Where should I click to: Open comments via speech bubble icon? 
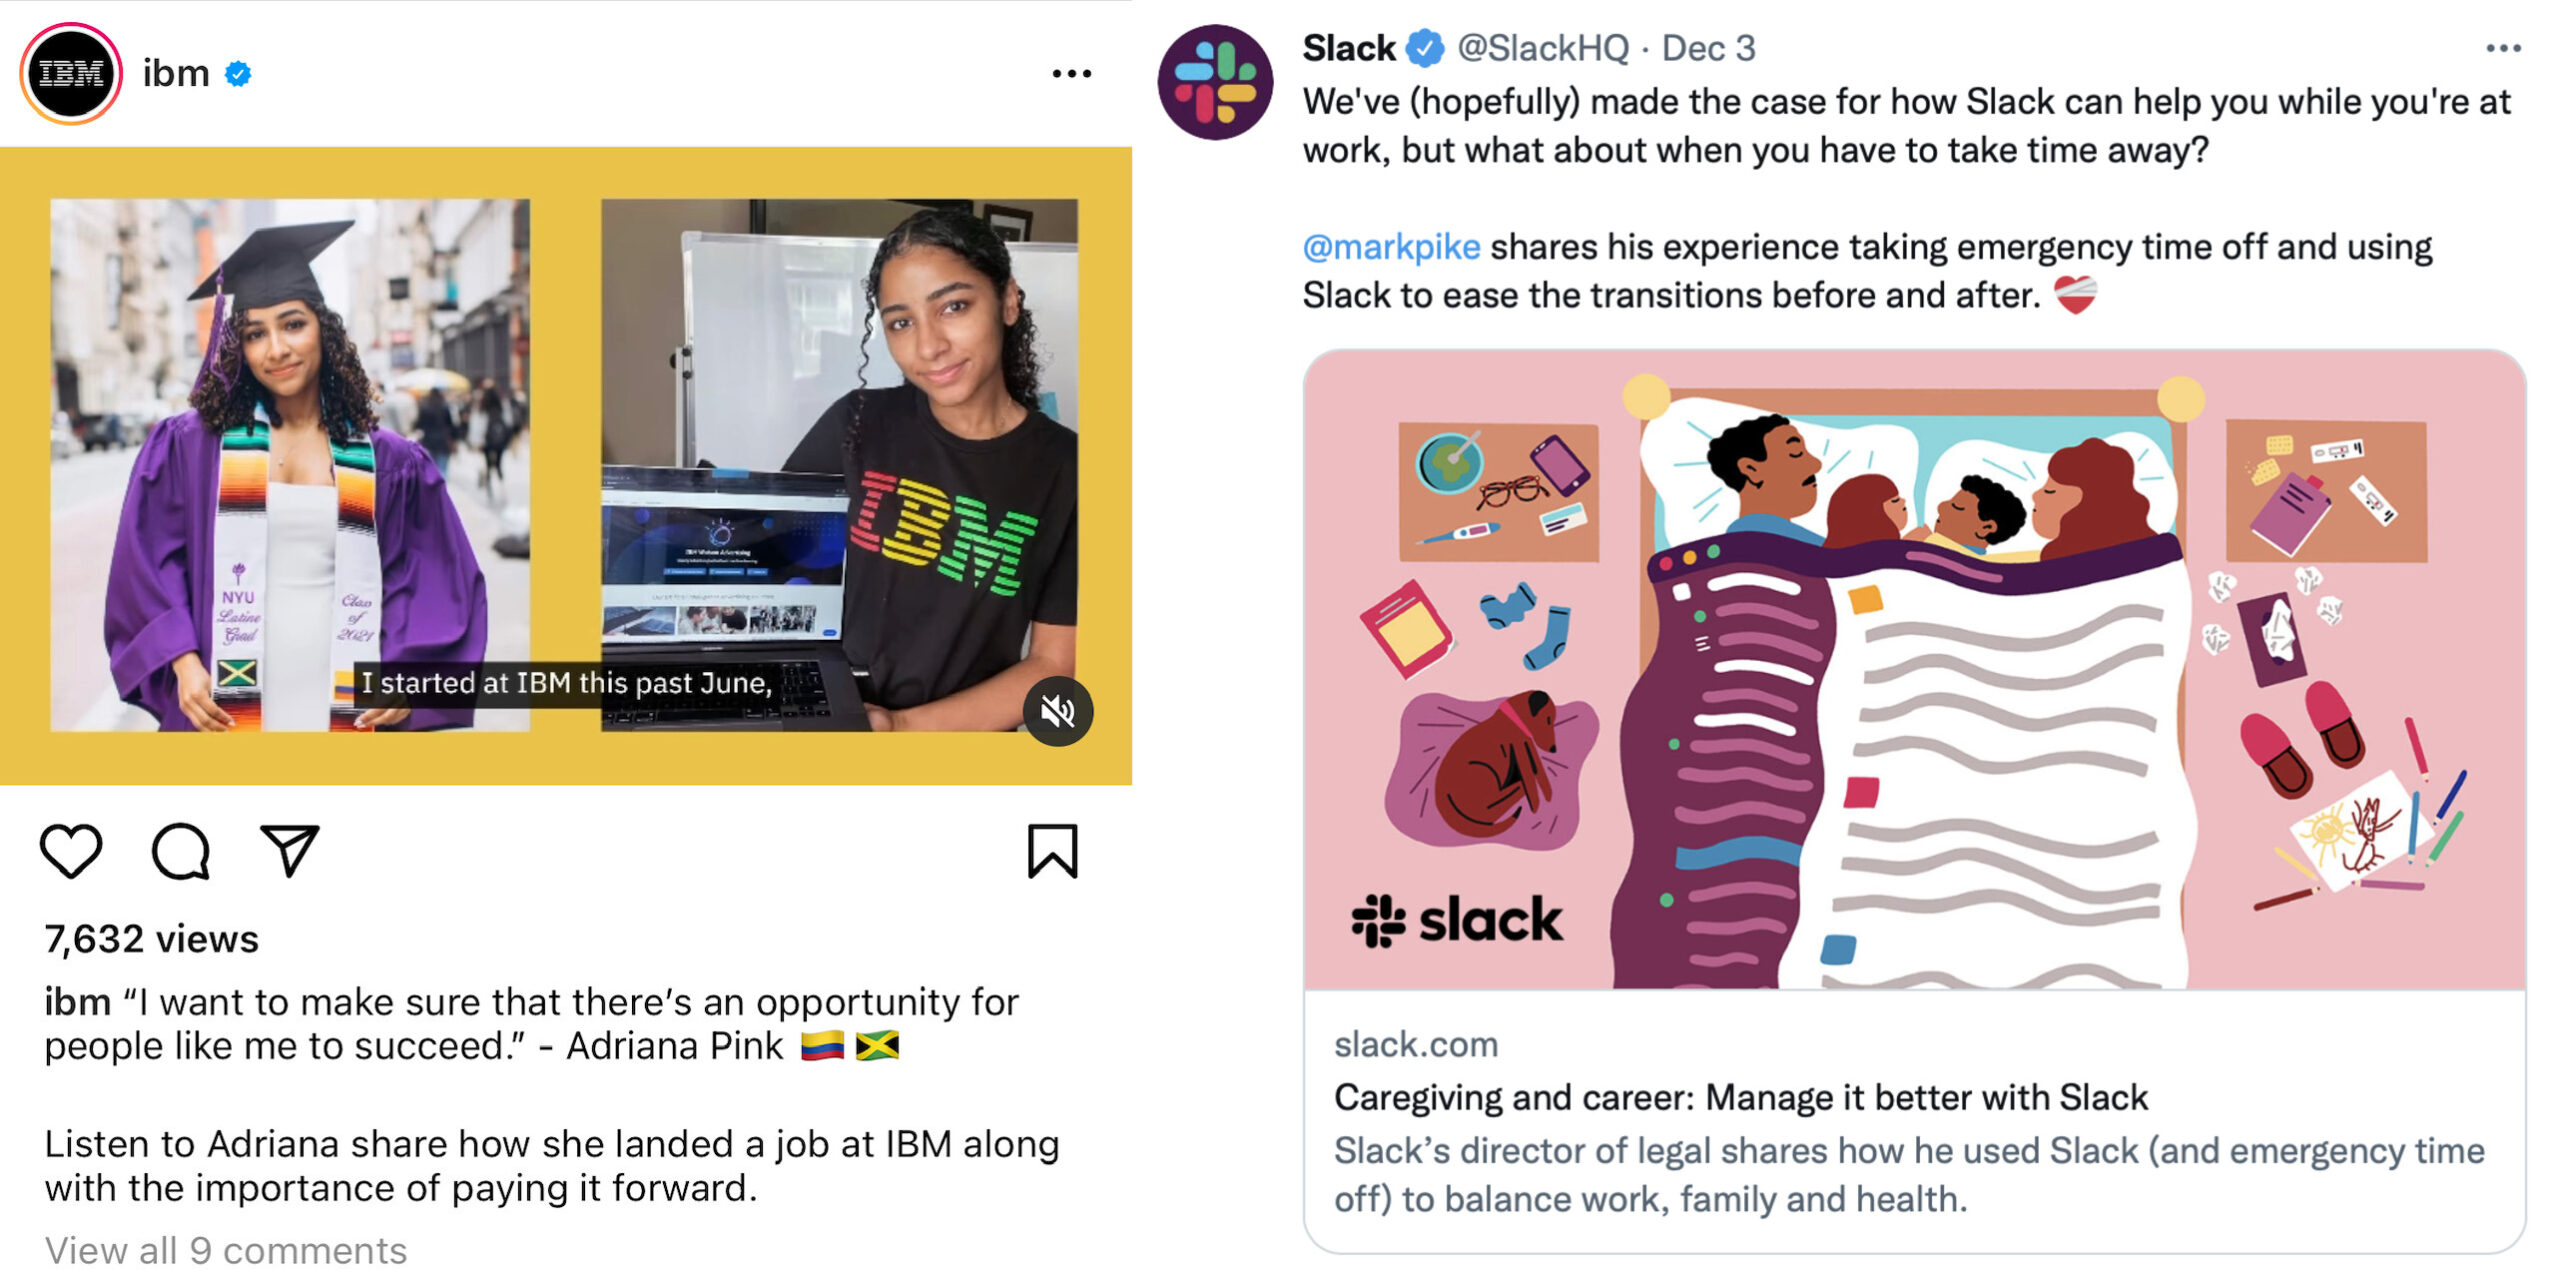tap(181, 851)
